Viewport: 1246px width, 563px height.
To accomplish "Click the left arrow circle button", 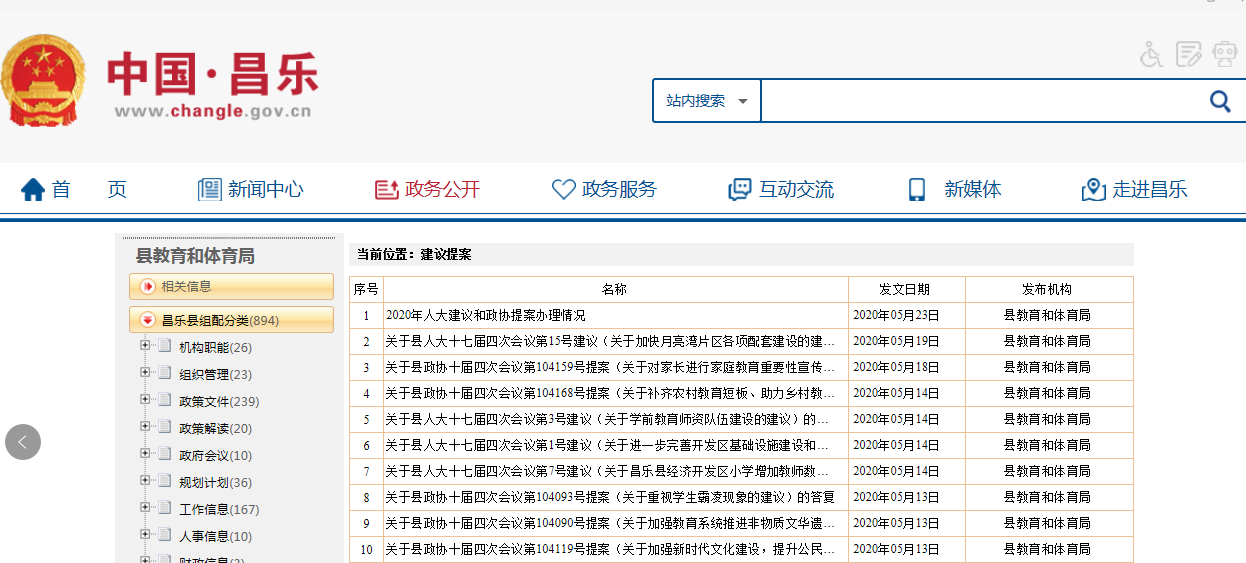I will [x=23, y=442].
